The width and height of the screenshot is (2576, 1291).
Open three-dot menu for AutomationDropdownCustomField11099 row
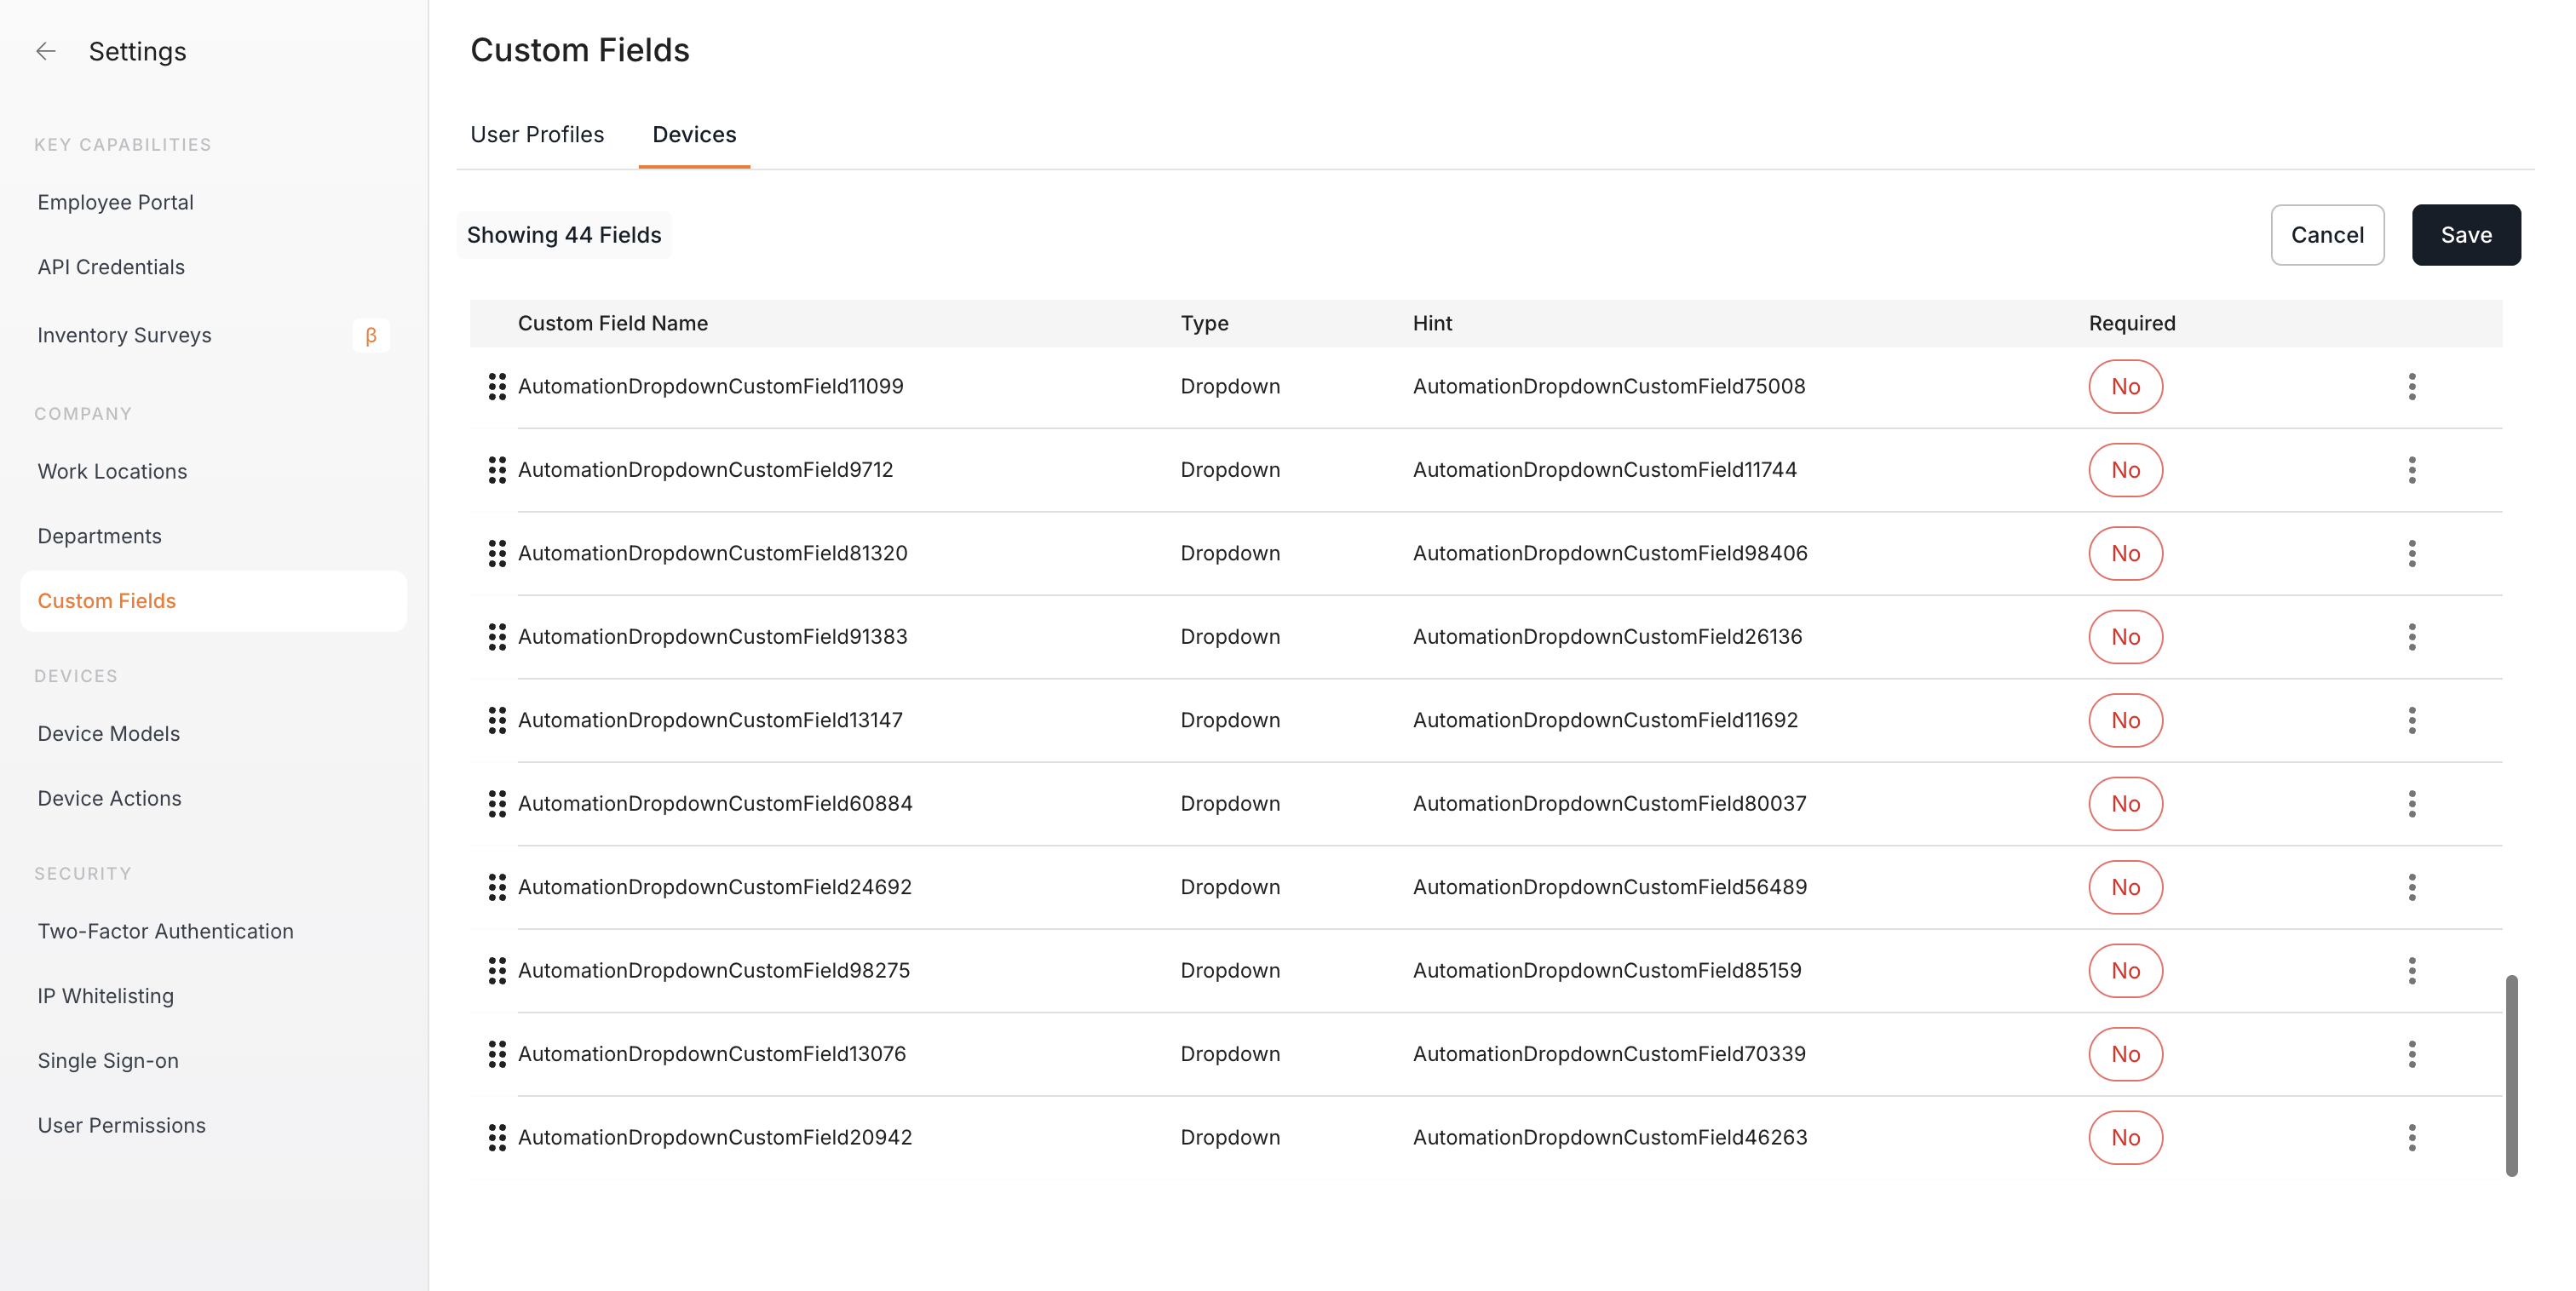click(x=2412, y=387)
